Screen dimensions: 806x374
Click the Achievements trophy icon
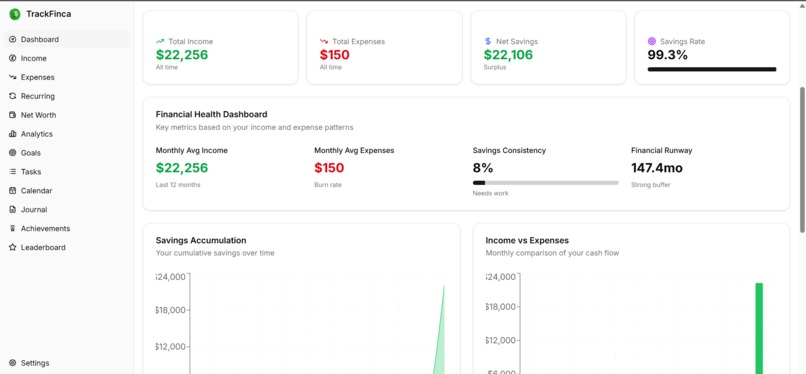(13, 229)
